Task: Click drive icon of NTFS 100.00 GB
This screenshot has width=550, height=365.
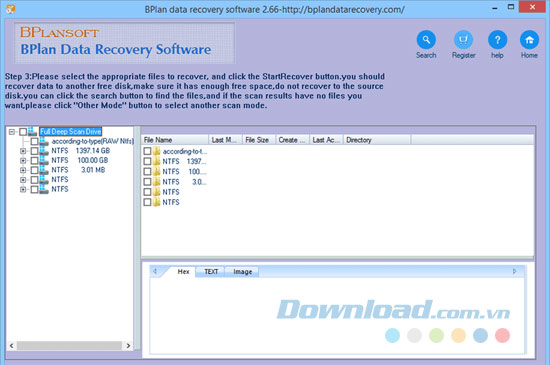Action: coord(44,160)
